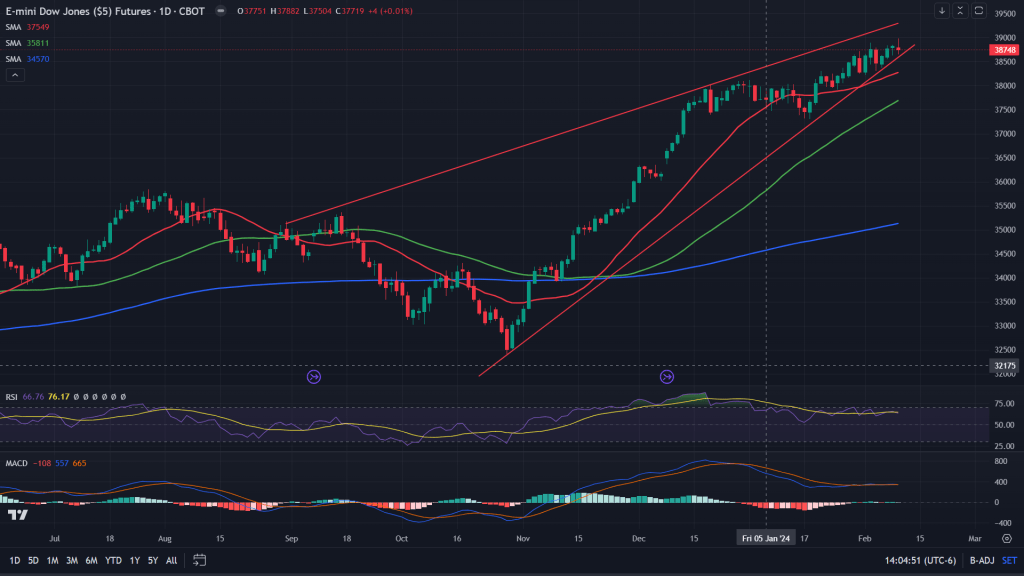The height and width of the screenshot is (576, 1024).
Task: Click the down-arrow icon at top right
Action: [x=941, y=11]
